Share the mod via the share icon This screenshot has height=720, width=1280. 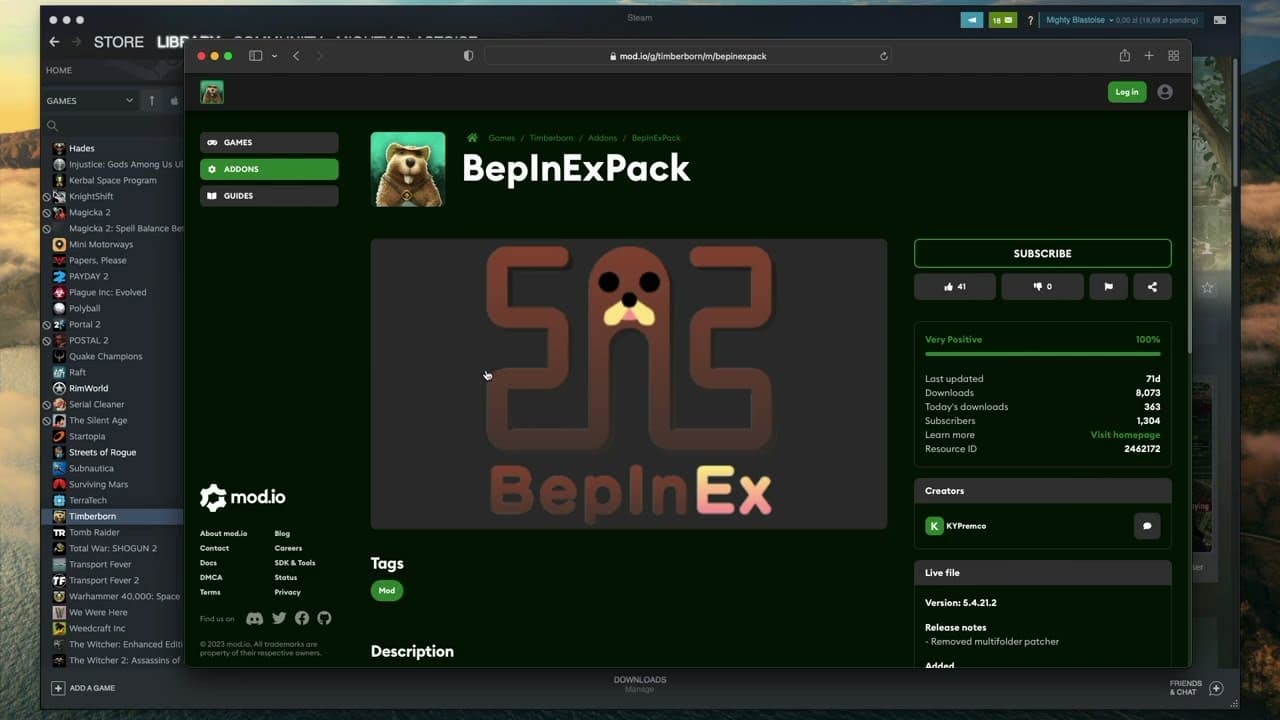(1152, 287)
